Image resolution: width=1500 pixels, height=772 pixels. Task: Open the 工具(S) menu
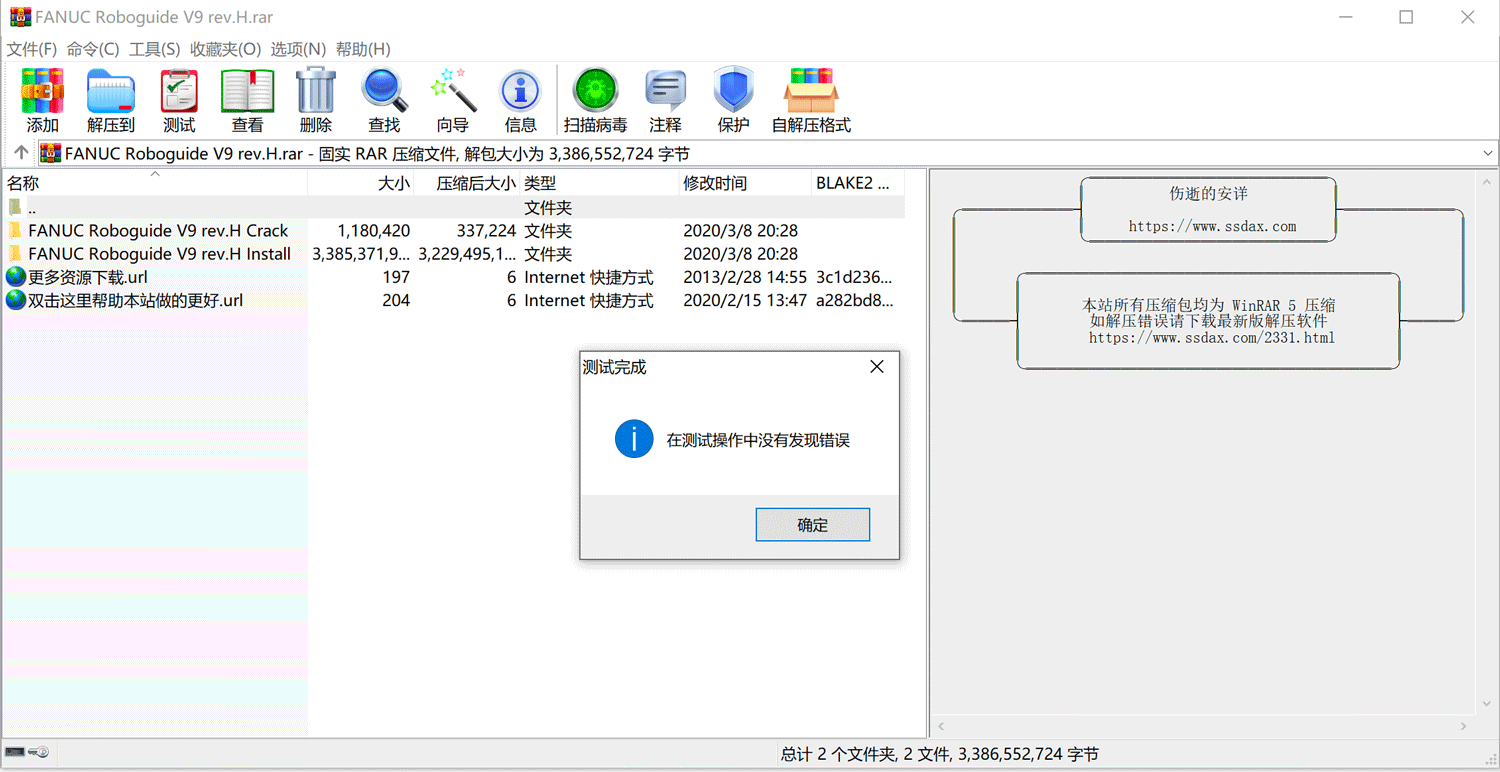click(x=155, y=49)
